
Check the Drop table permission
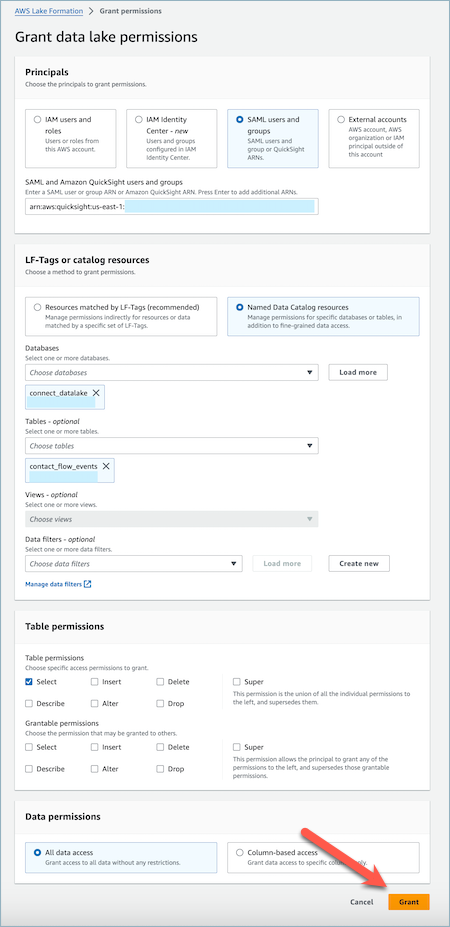coord(160,704)
